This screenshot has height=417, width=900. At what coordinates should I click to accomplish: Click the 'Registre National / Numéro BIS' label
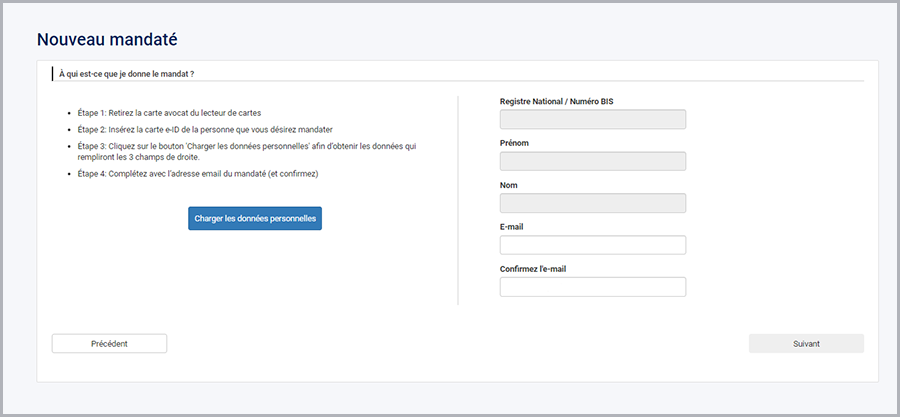(557, 101)
